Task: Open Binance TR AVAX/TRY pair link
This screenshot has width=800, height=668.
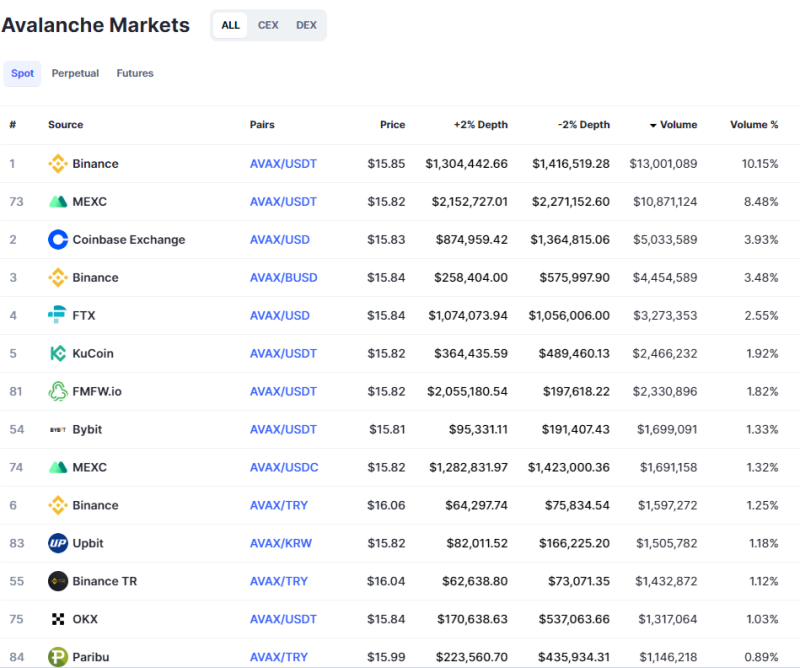Action: 279,581
